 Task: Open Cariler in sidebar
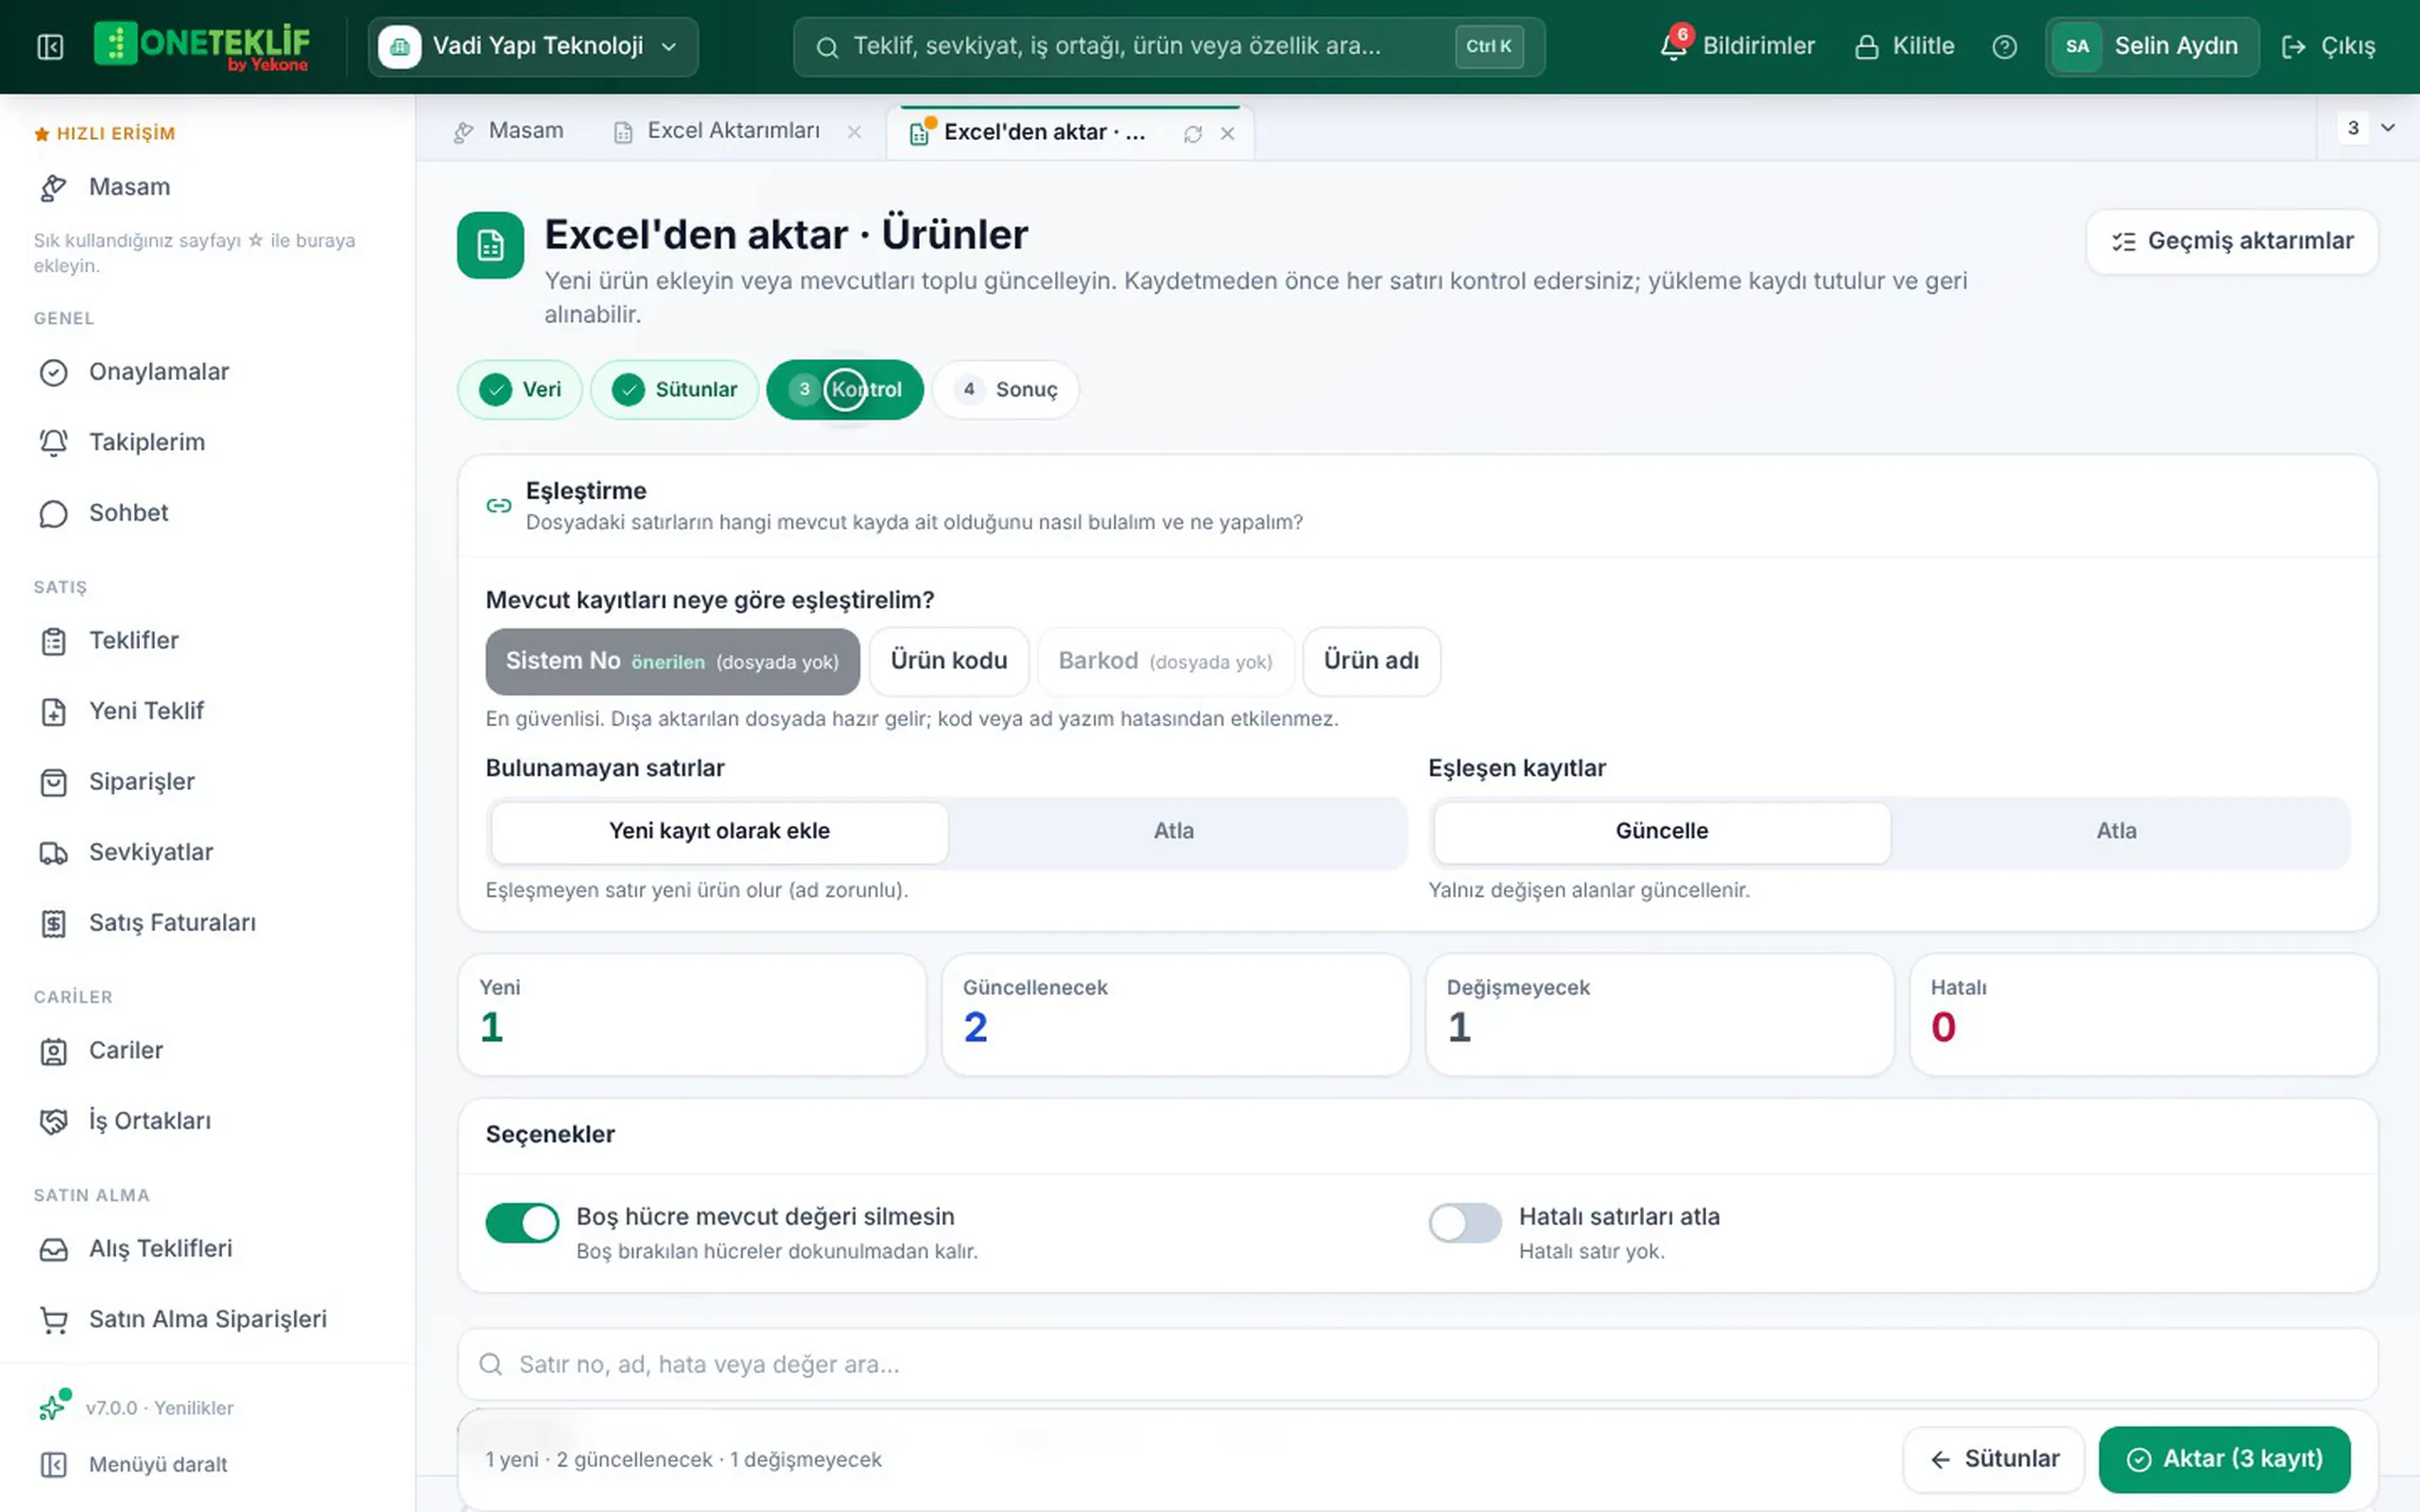point(207,1051)
